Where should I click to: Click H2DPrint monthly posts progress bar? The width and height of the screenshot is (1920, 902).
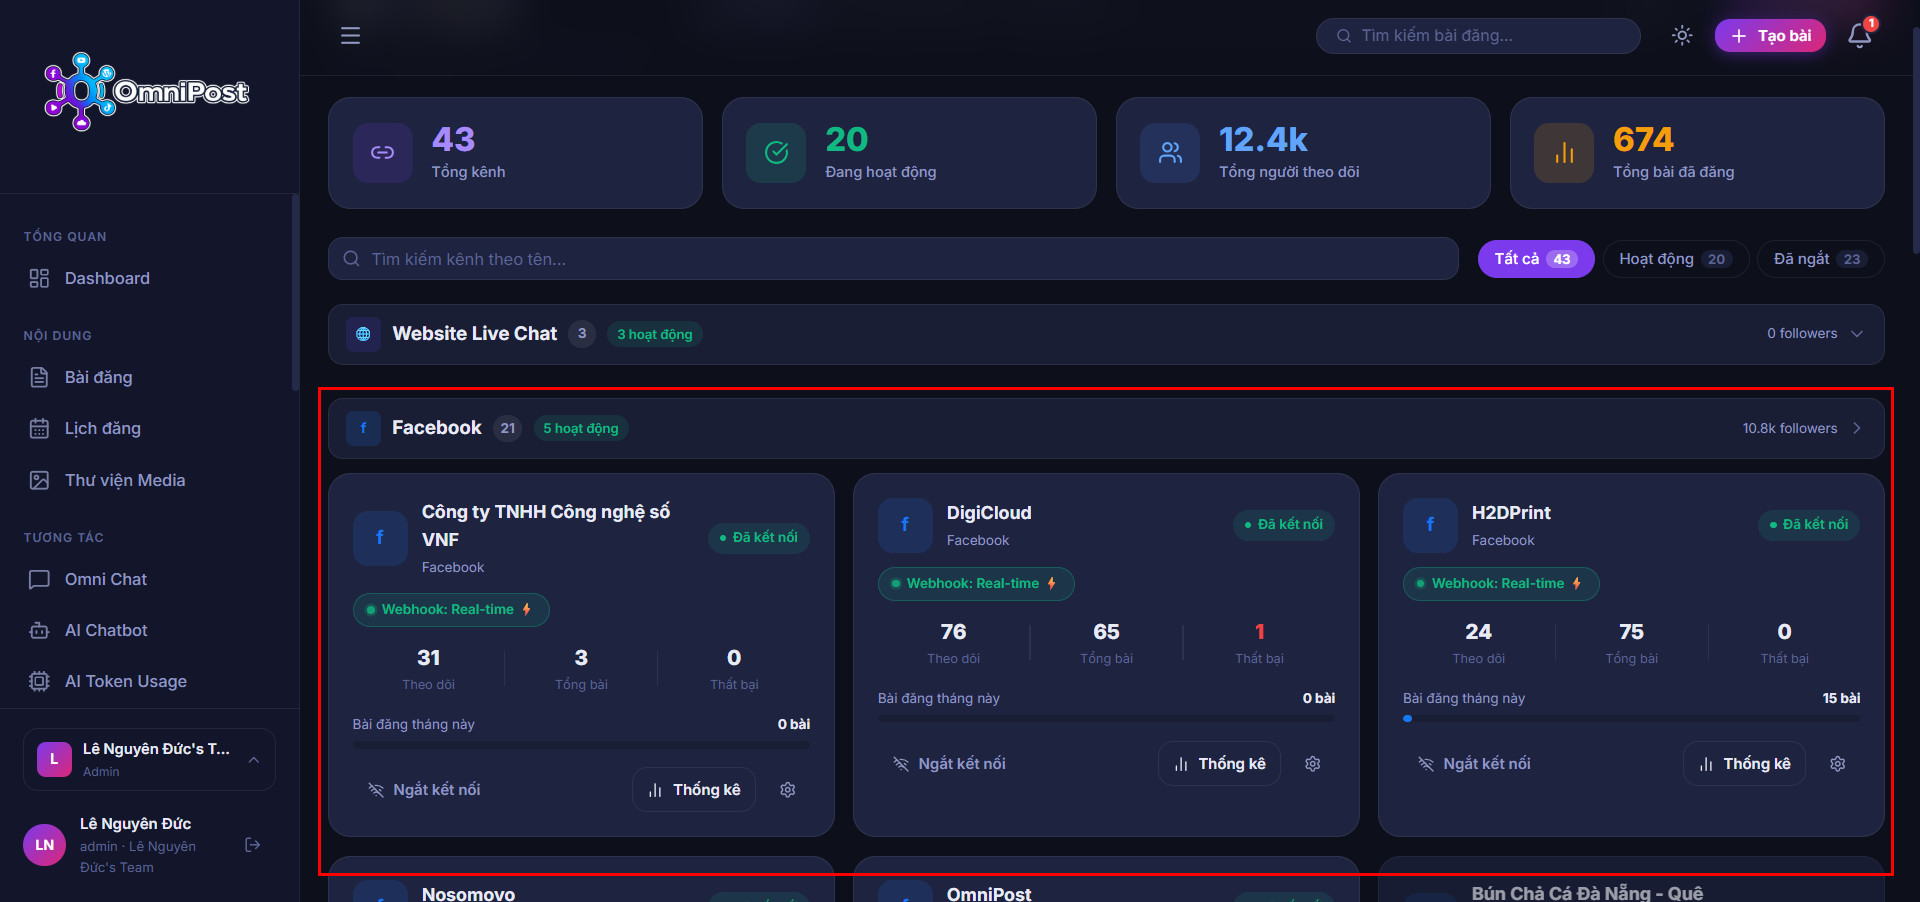[1631, 719]
